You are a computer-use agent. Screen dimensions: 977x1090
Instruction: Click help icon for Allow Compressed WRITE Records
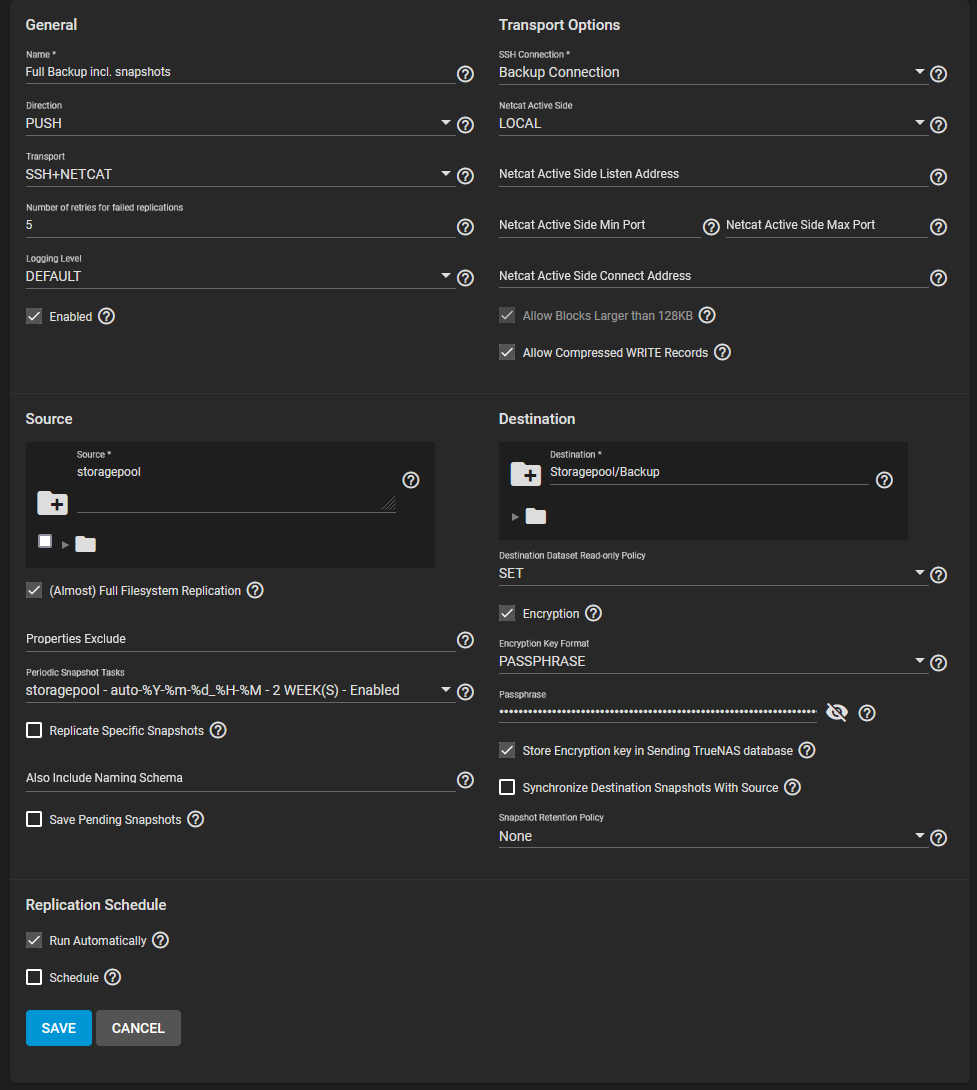[722, 352]
